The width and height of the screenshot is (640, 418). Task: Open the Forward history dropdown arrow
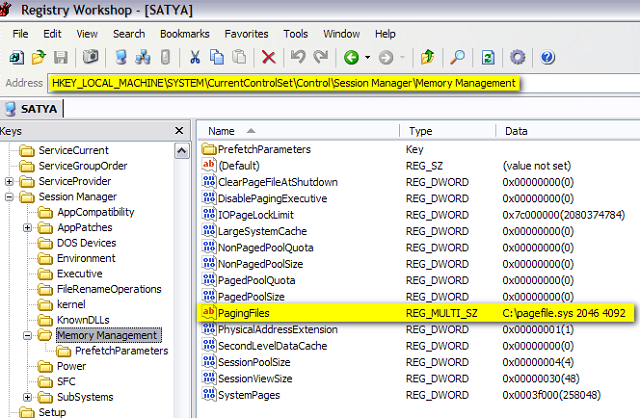(402, 58)
